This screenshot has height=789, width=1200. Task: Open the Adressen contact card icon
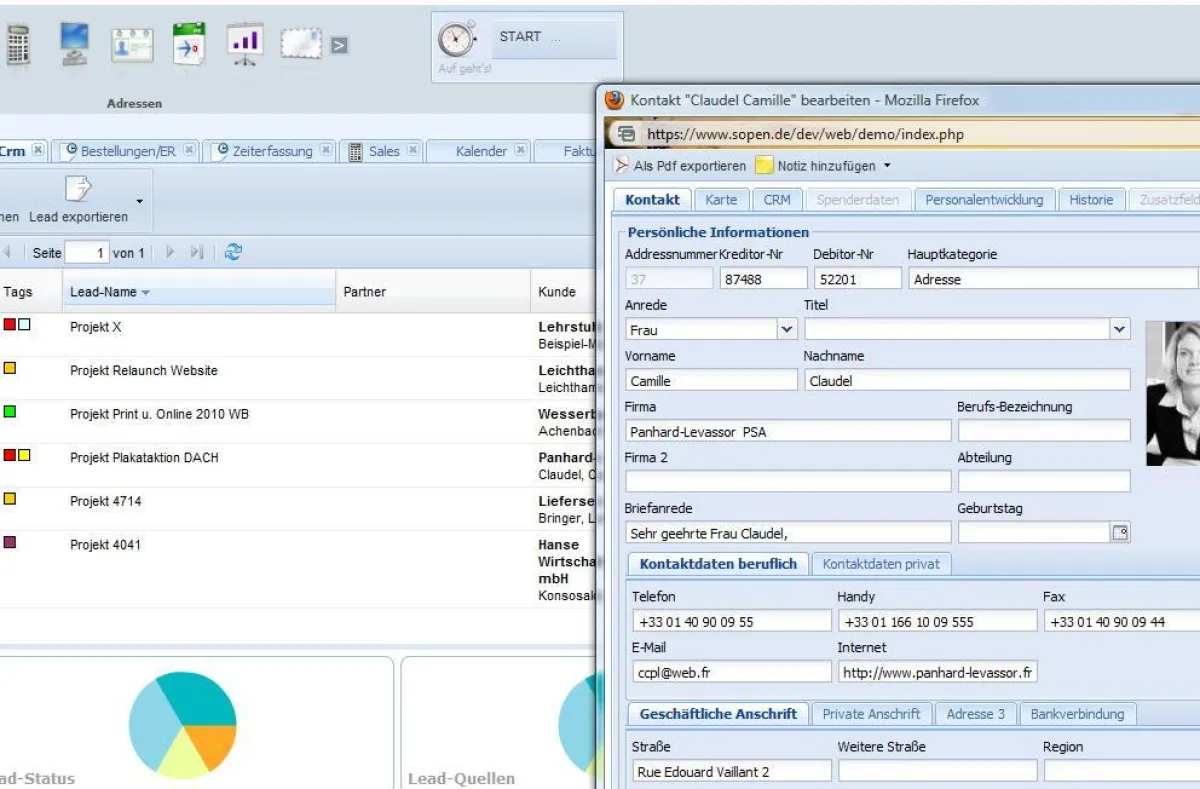point(132,46)
